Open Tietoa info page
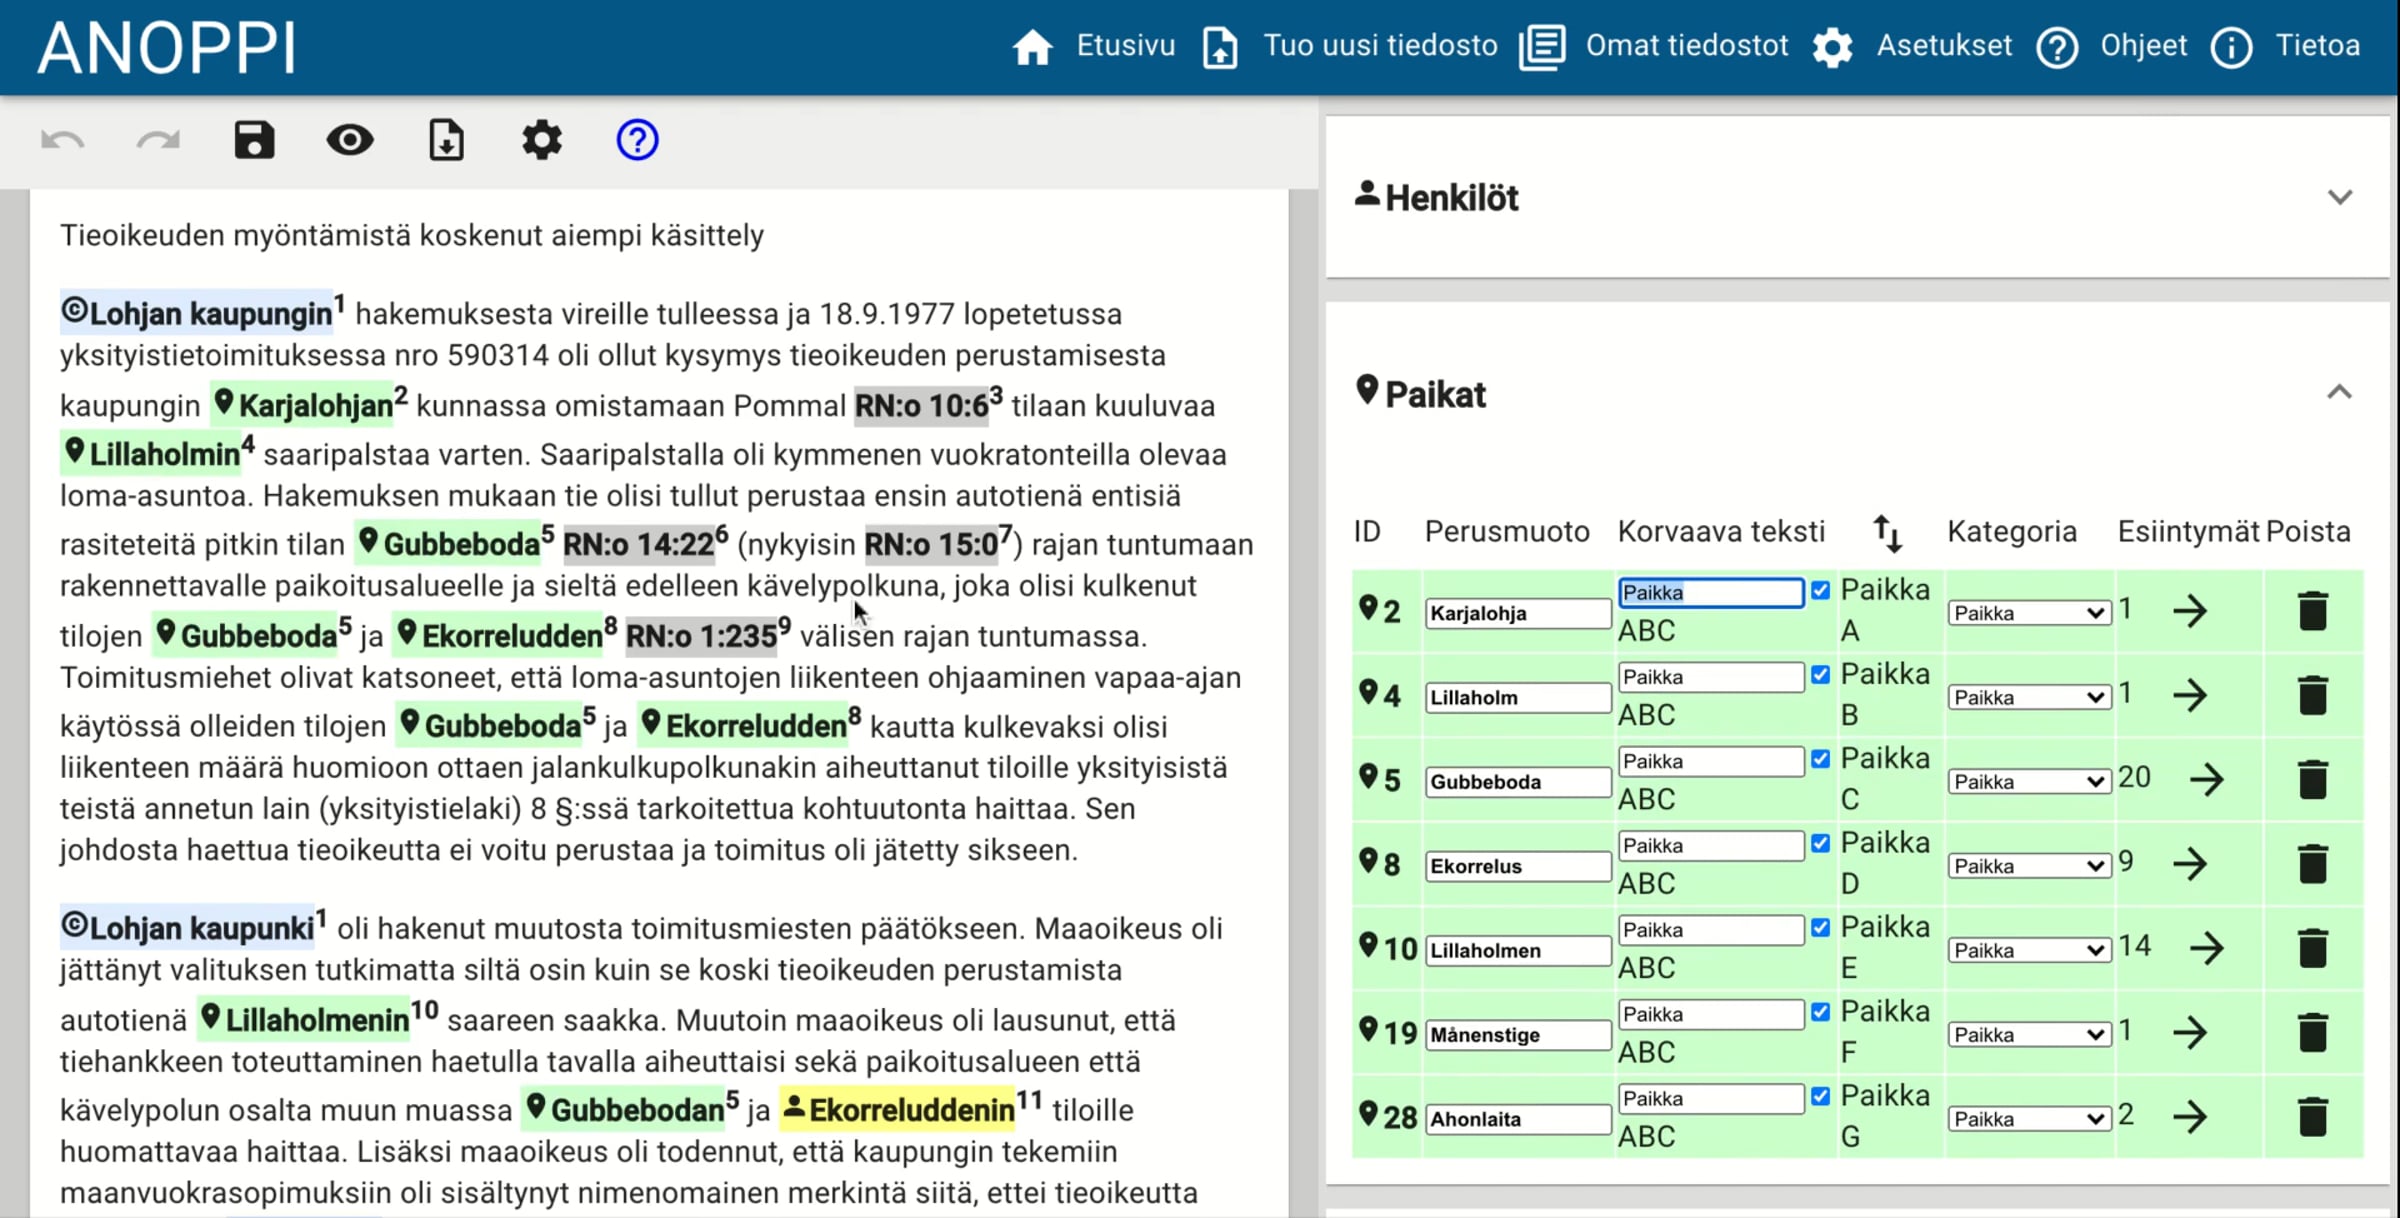This screenshot has width=2400, height=1218. coord(2286,46)
